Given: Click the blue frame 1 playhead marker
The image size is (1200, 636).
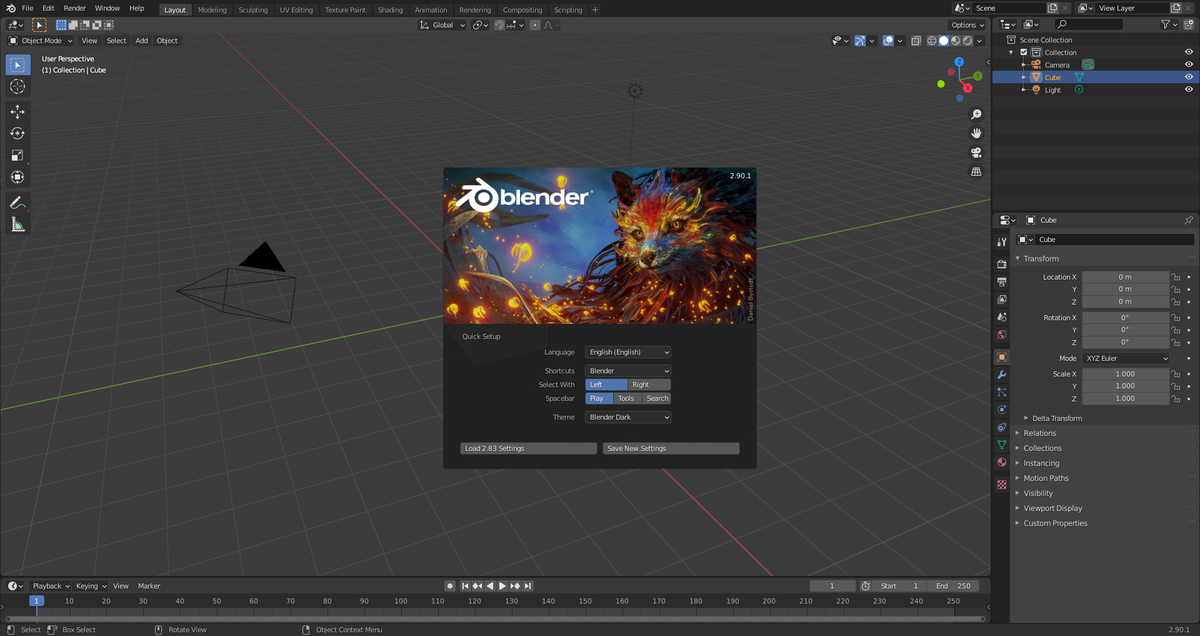Looking at the screenshot, I should [x=37, y=601].
